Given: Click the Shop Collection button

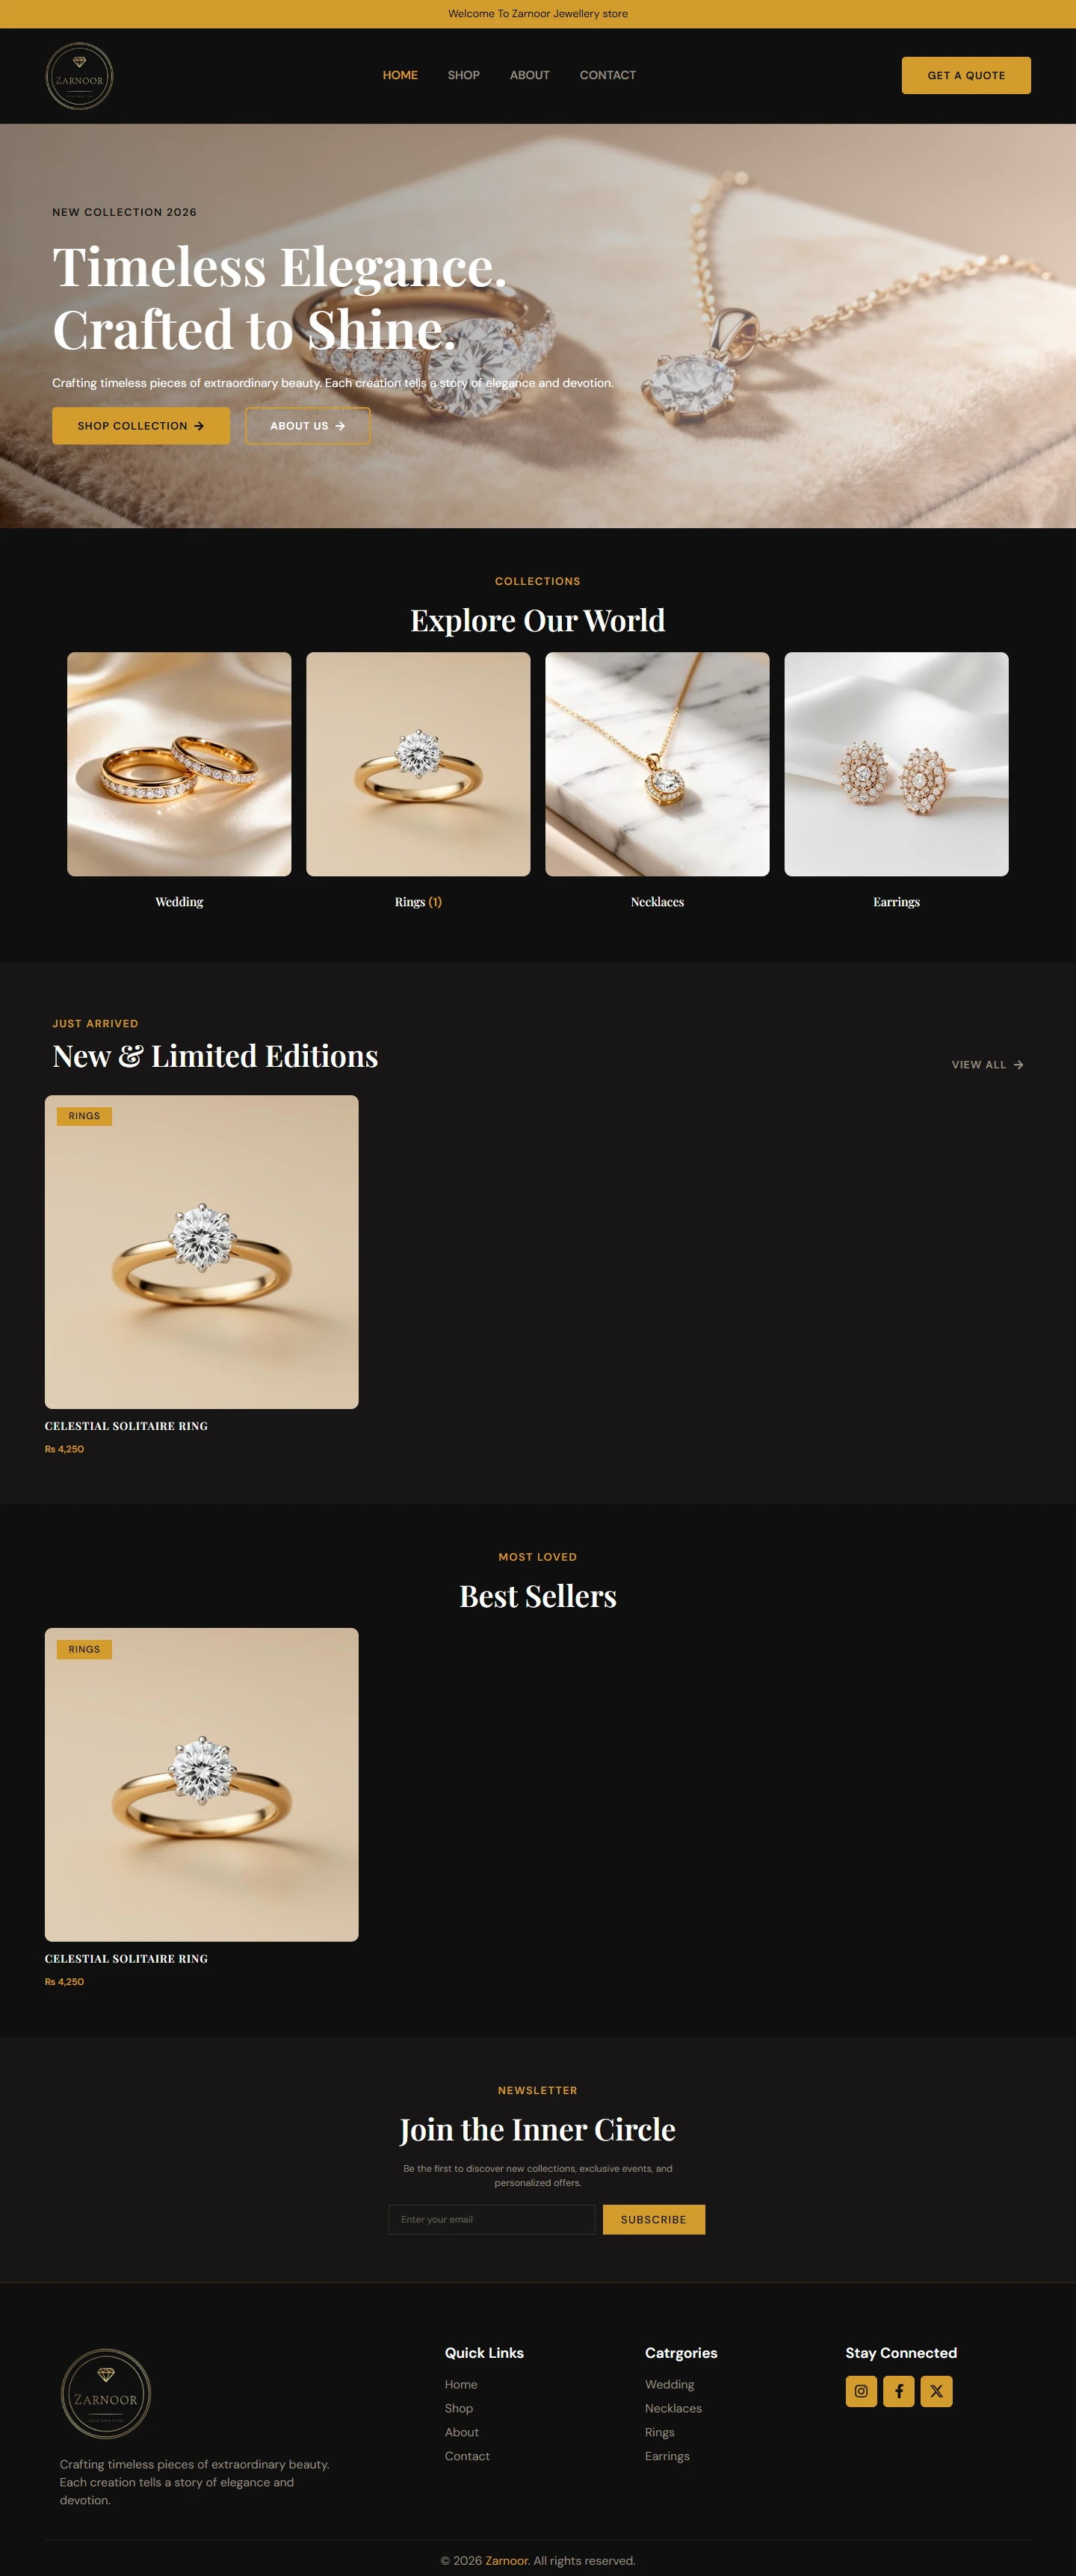Looking at the screenshot, I should click(x=141, y=426).
